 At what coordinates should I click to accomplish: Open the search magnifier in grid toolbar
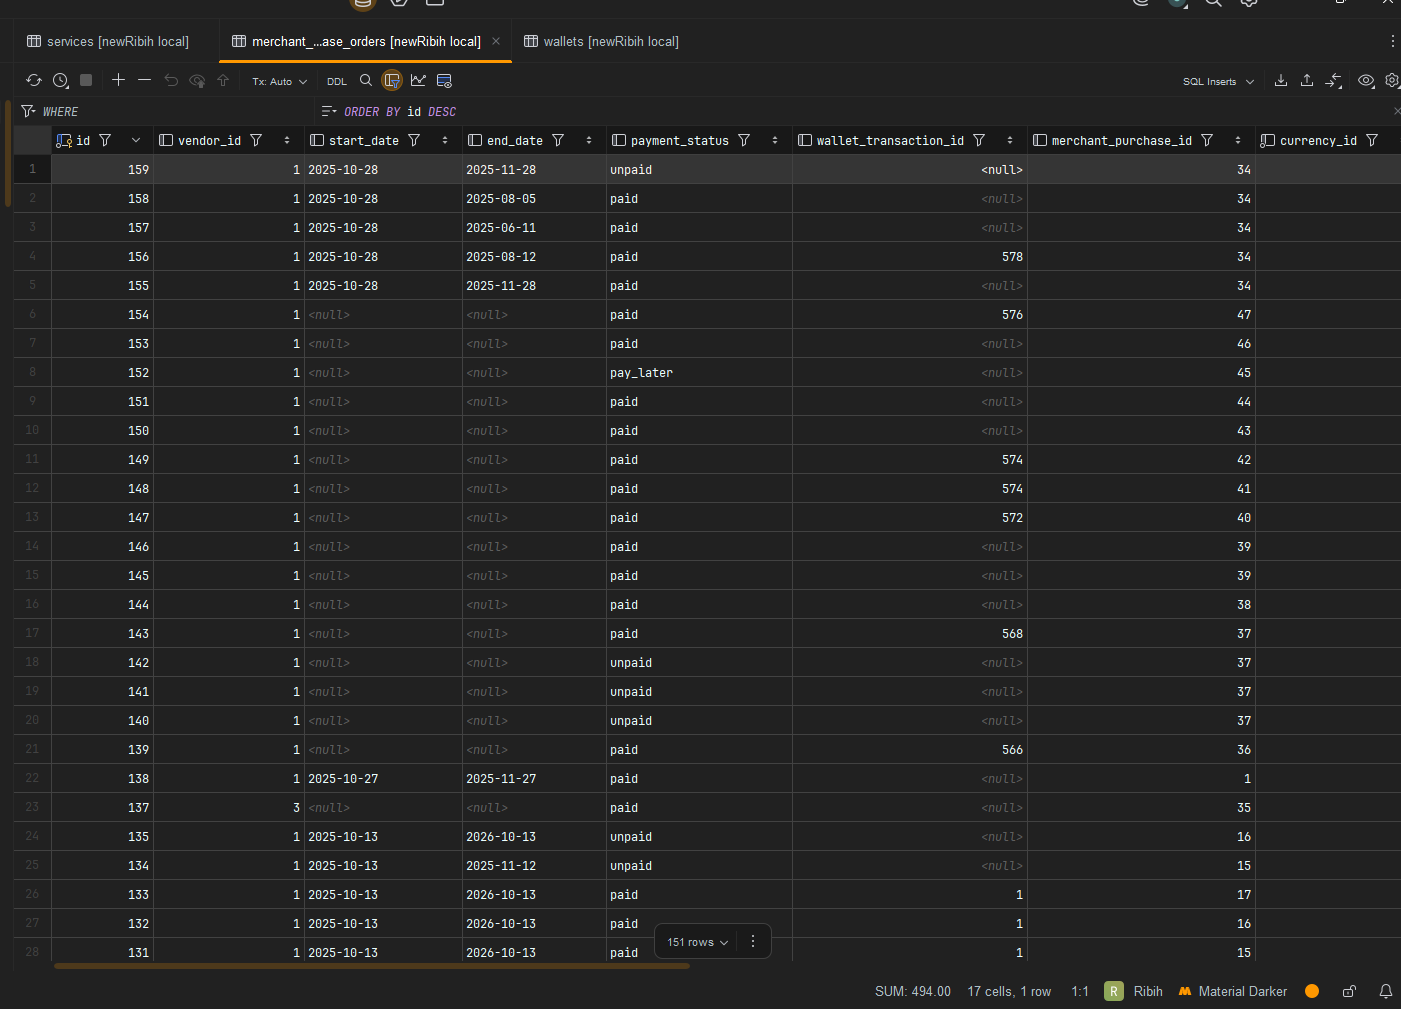(x=366, y=80)
